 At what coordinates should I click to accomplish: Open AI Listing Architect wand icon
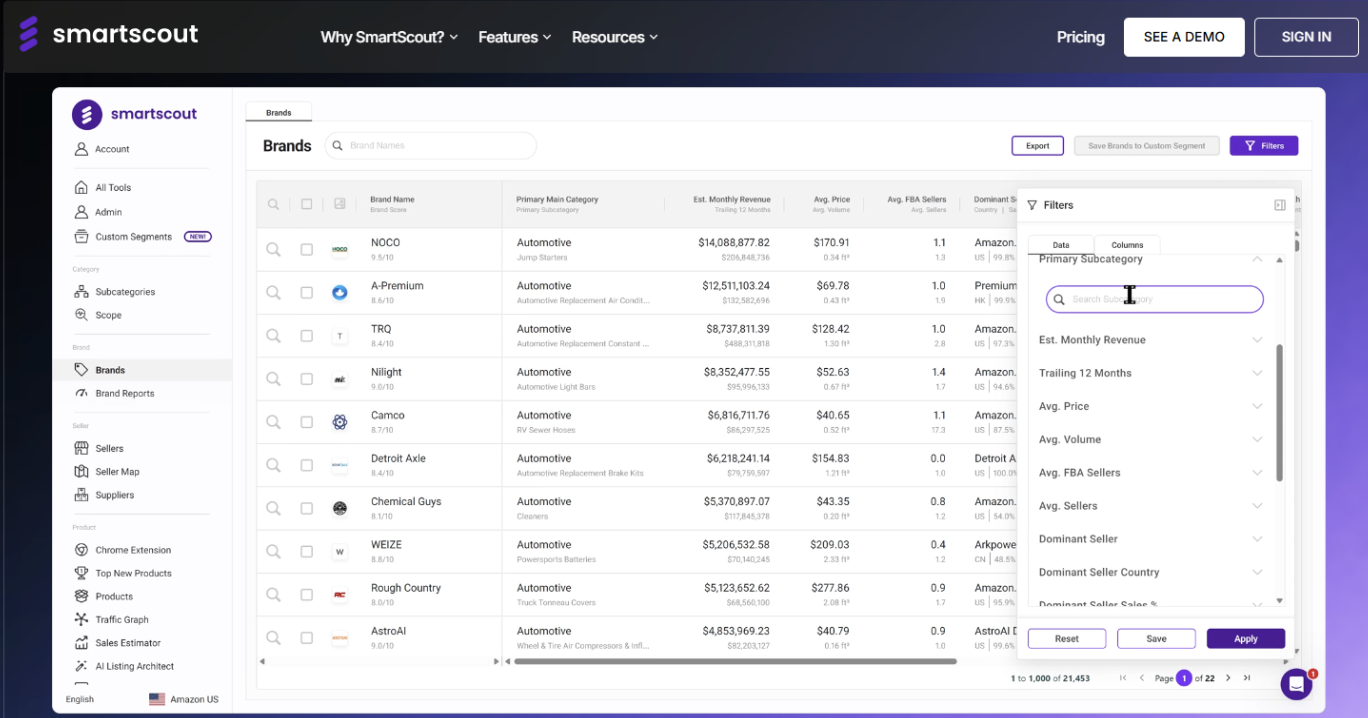coord(82,666)
